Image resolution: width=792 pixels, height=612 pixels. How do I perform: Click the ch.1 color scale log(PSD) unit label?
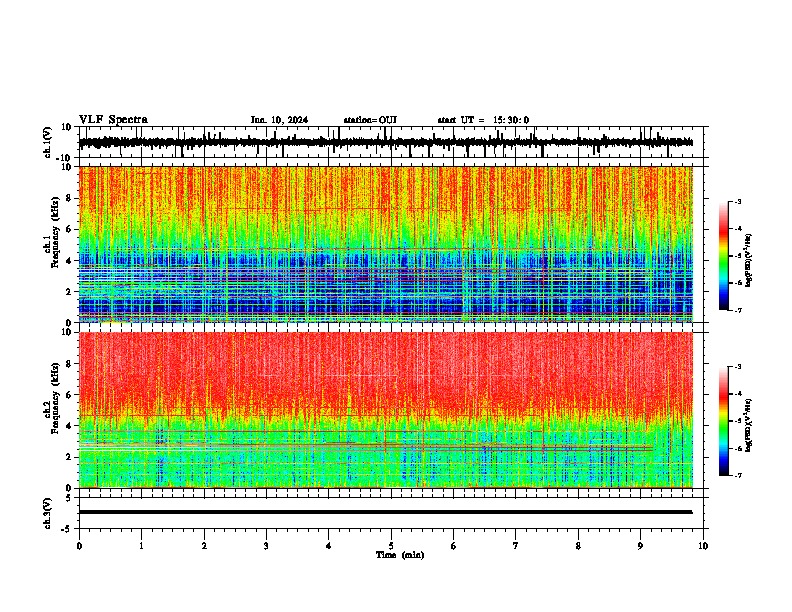tap(749, 261)
